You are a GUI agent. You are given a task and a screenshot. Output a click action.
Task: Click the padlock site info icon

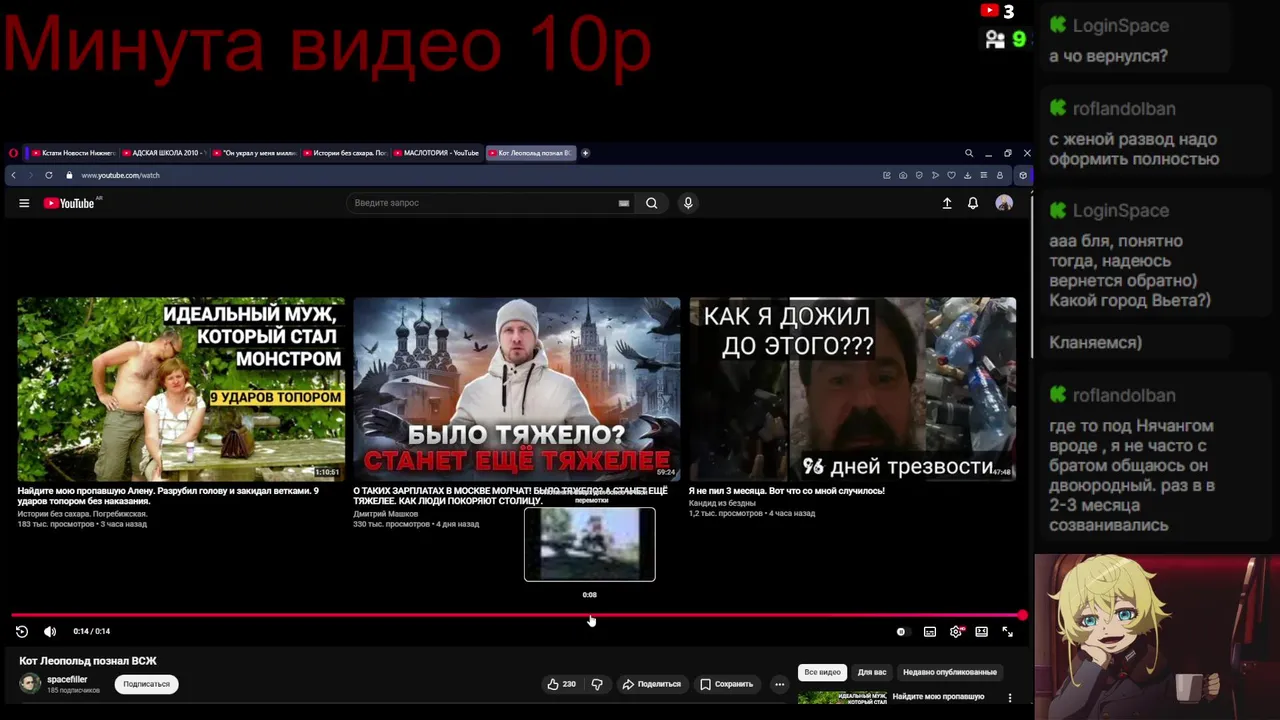69,175
